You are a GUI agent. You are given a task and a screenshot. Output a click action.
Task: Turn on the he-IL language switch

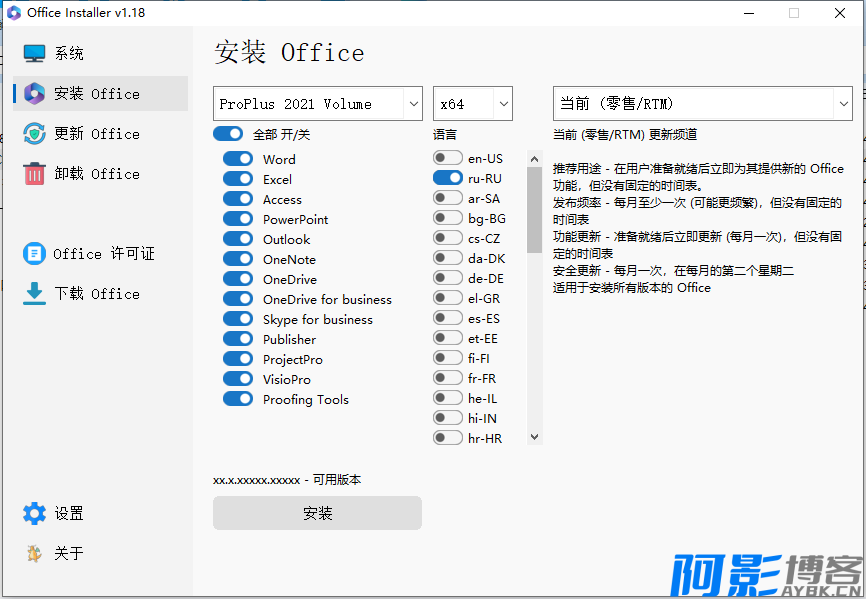pos(447,398)
